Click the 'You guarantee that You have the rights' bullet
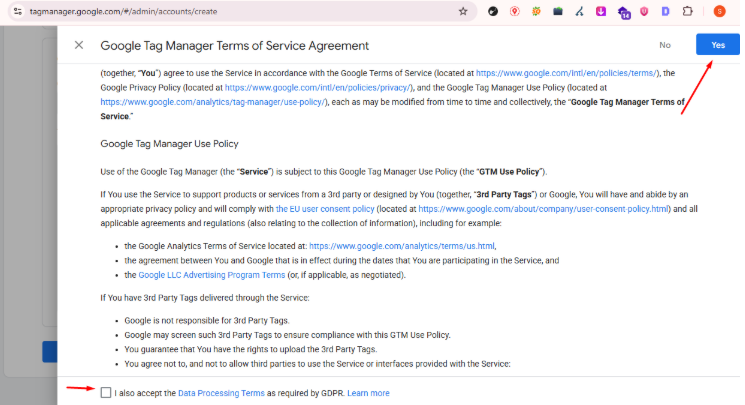The image size is (745, 405). click(250, 349)
